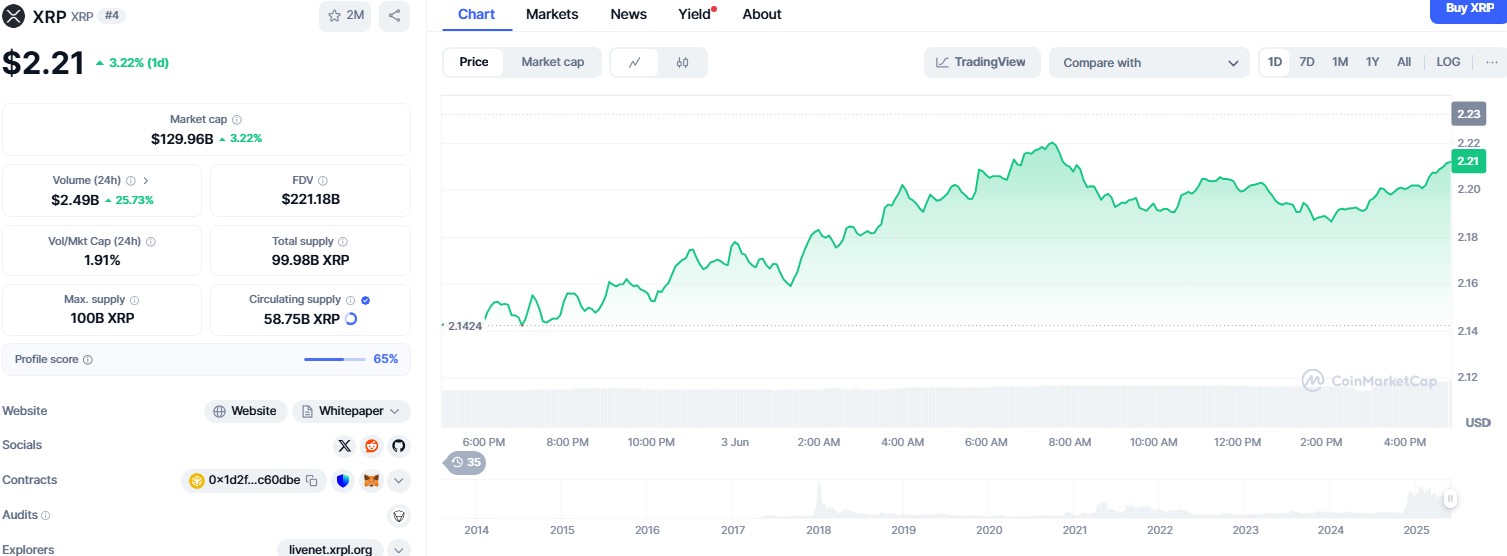Open the News tab

pyautogui.click(x=628, y=14)
